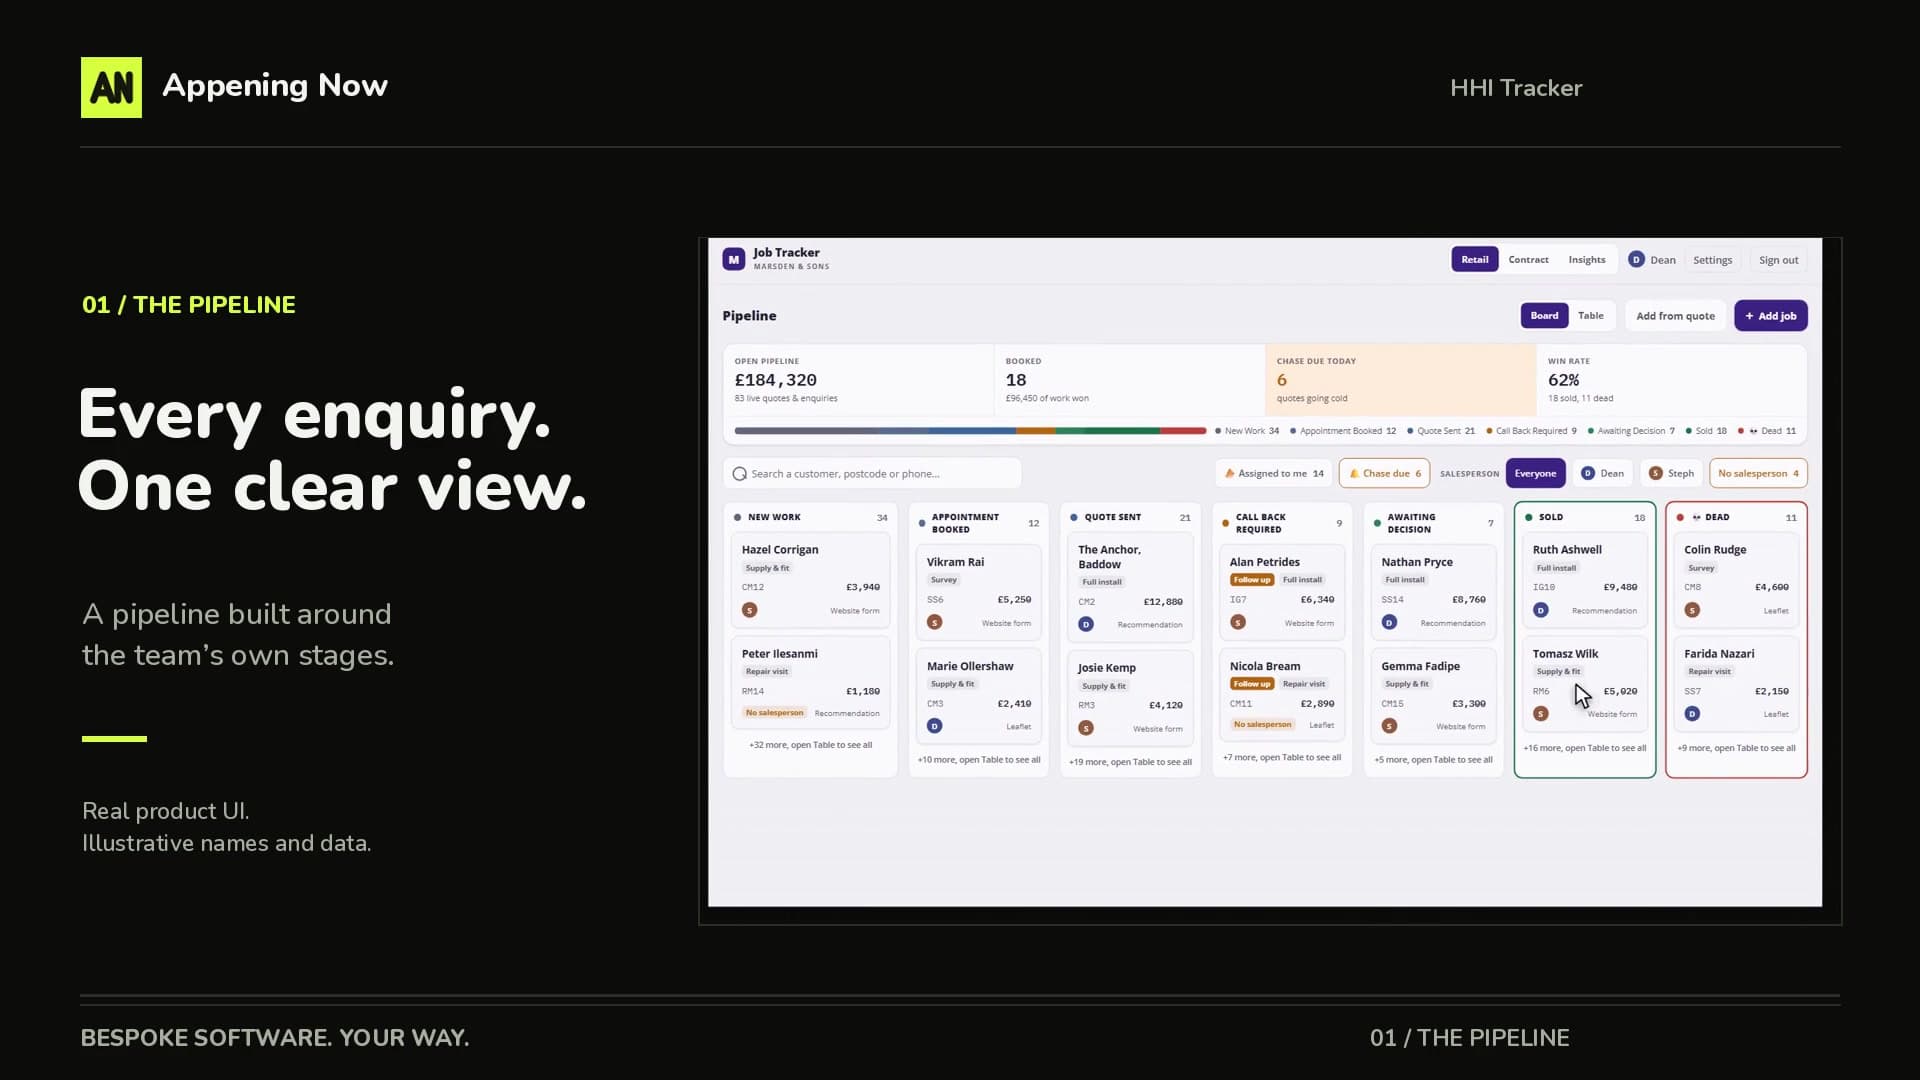Screen dimensions: 1920x1080
Task: Select the Everyone salesperson filter
Action: point(1535,474)
